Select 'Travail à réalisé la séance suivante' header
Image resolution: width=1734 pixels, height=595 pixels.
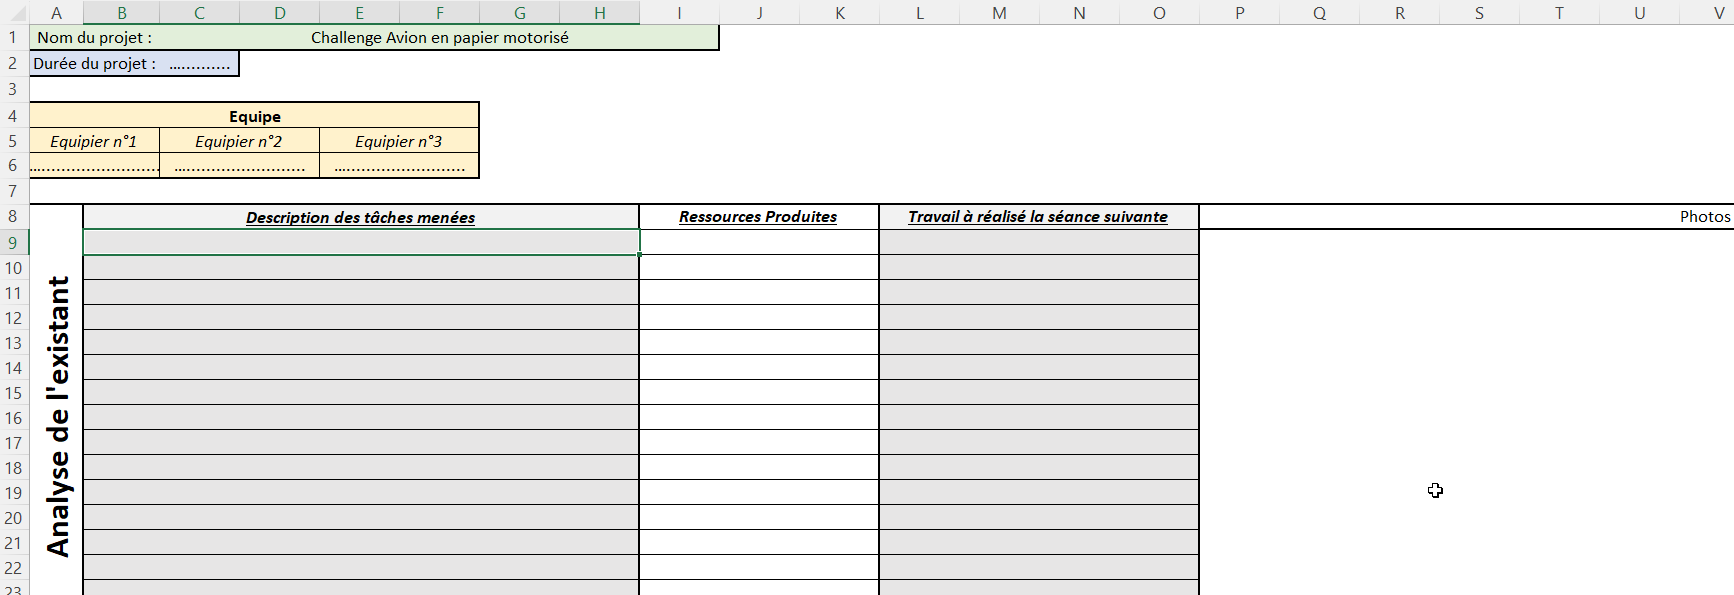[x=1038, y=217]
